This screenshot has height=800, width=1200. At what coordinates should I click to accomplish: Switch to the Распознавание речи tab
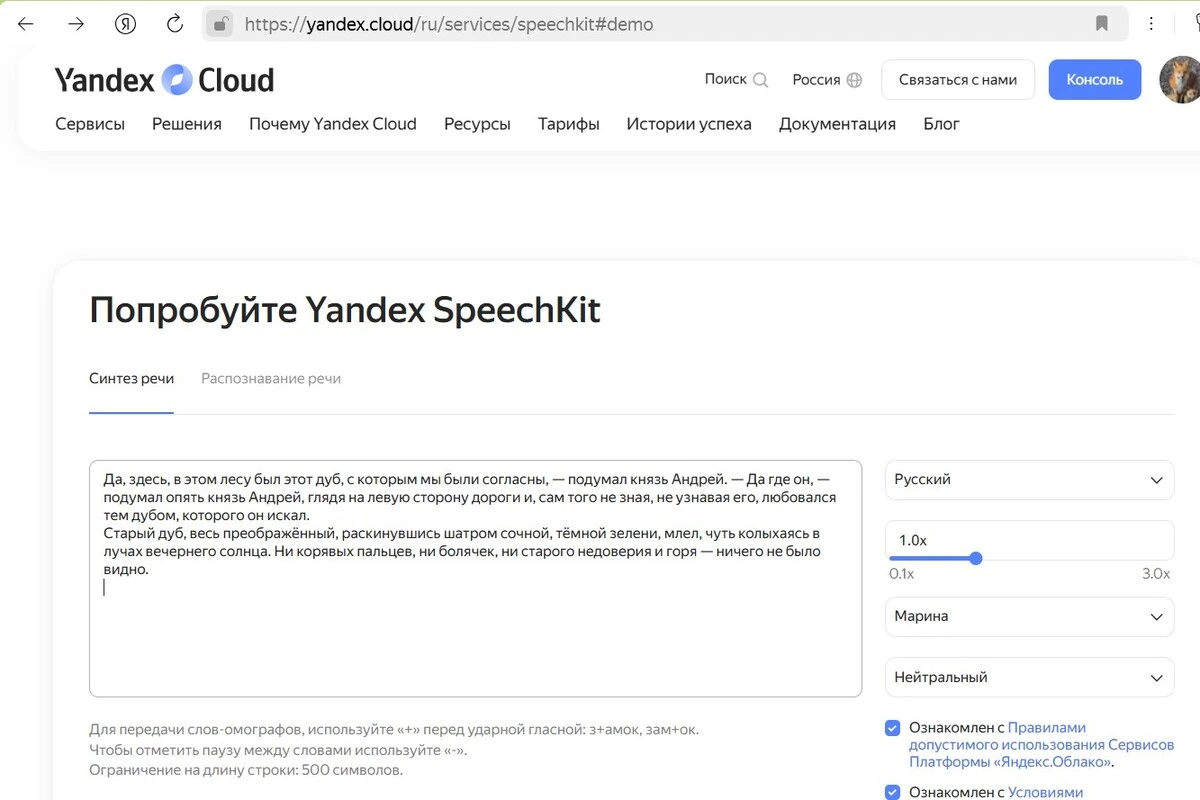tap(271, 379)
